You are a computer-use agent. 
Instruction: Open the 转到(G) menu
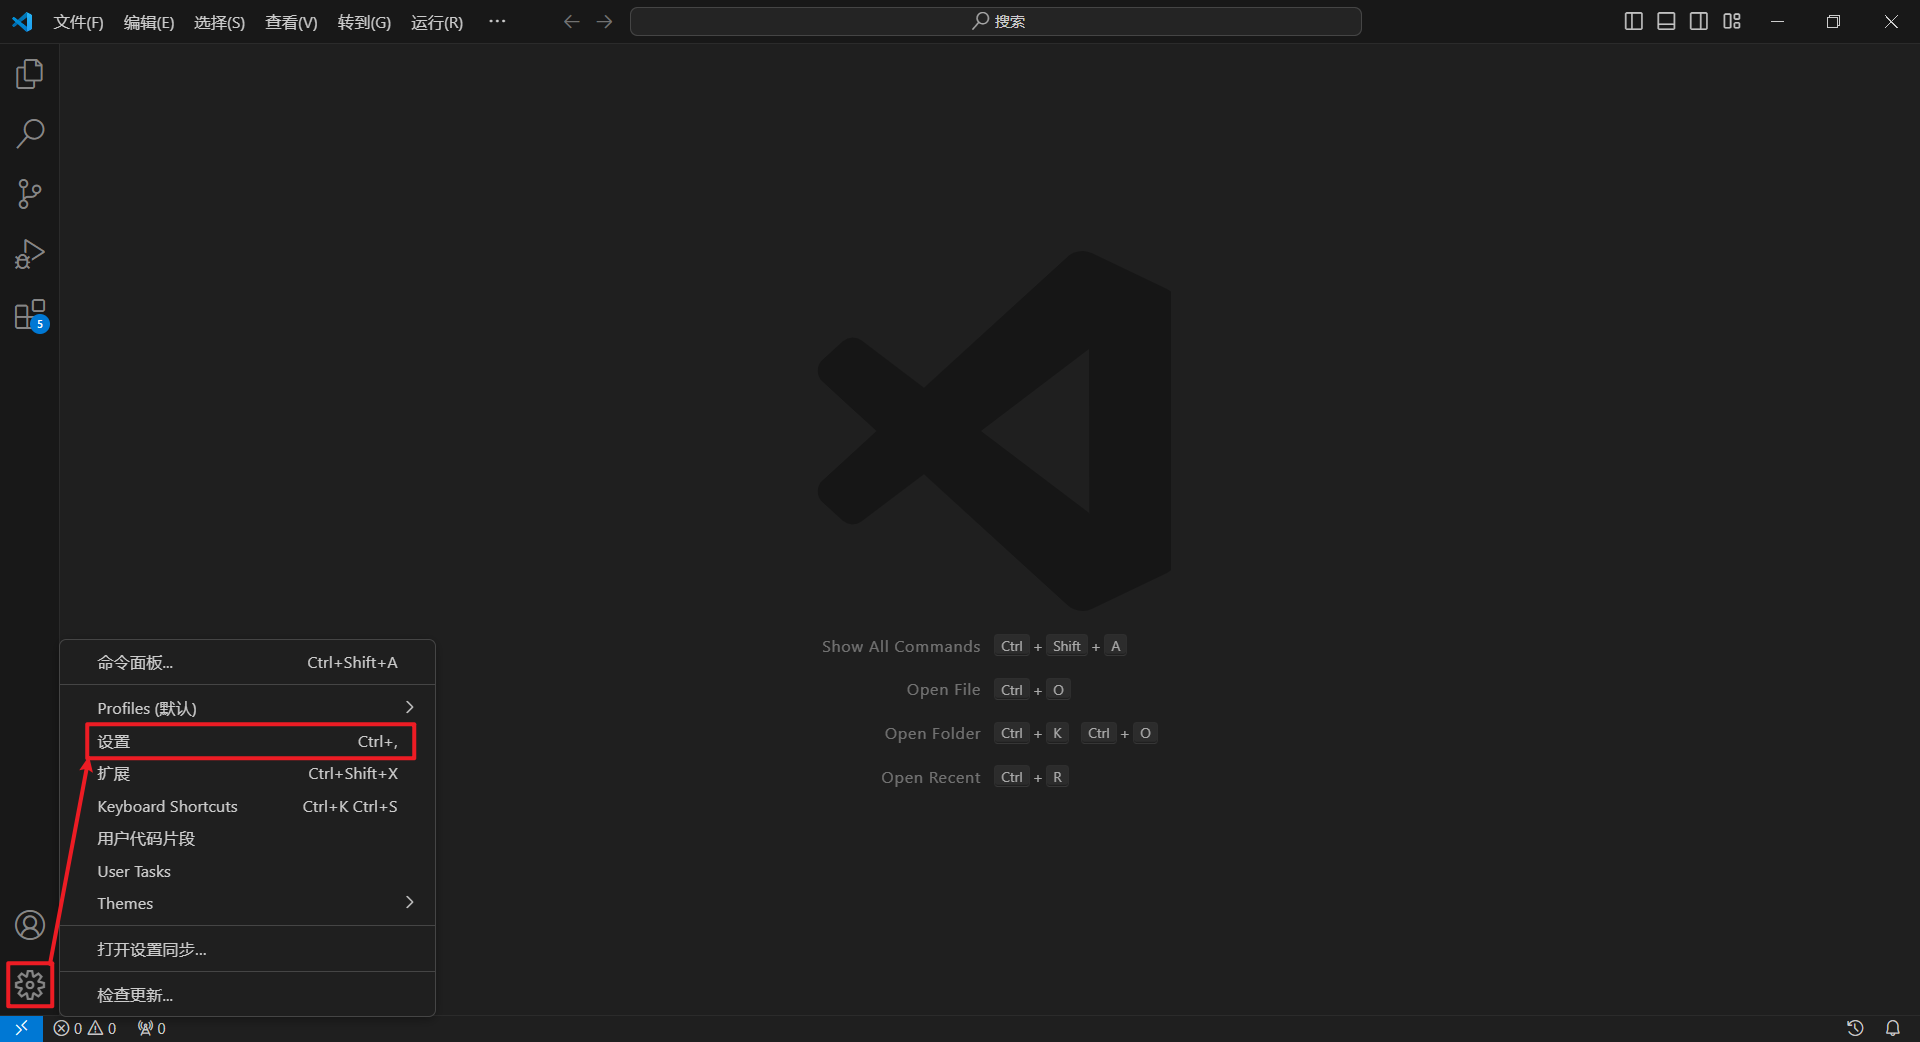coord(364,22)
